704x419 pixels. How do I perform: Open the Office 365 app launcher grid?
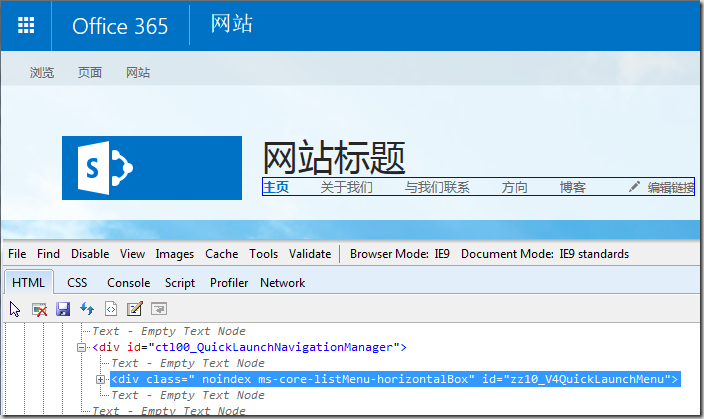pyautogui.click(x=26, y=25)
